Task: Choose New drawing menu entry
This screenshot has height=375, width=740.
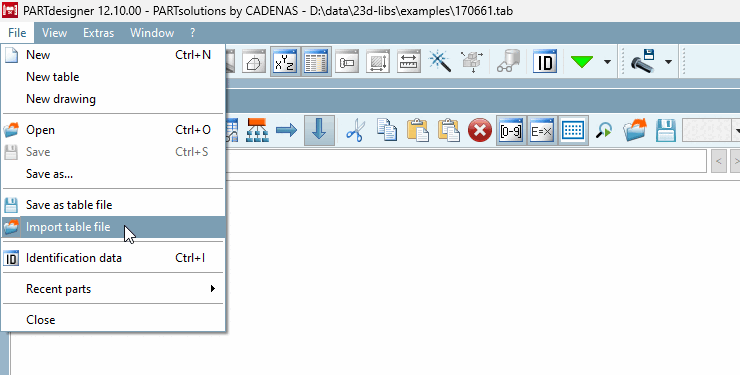Action: tap(113, 99)
